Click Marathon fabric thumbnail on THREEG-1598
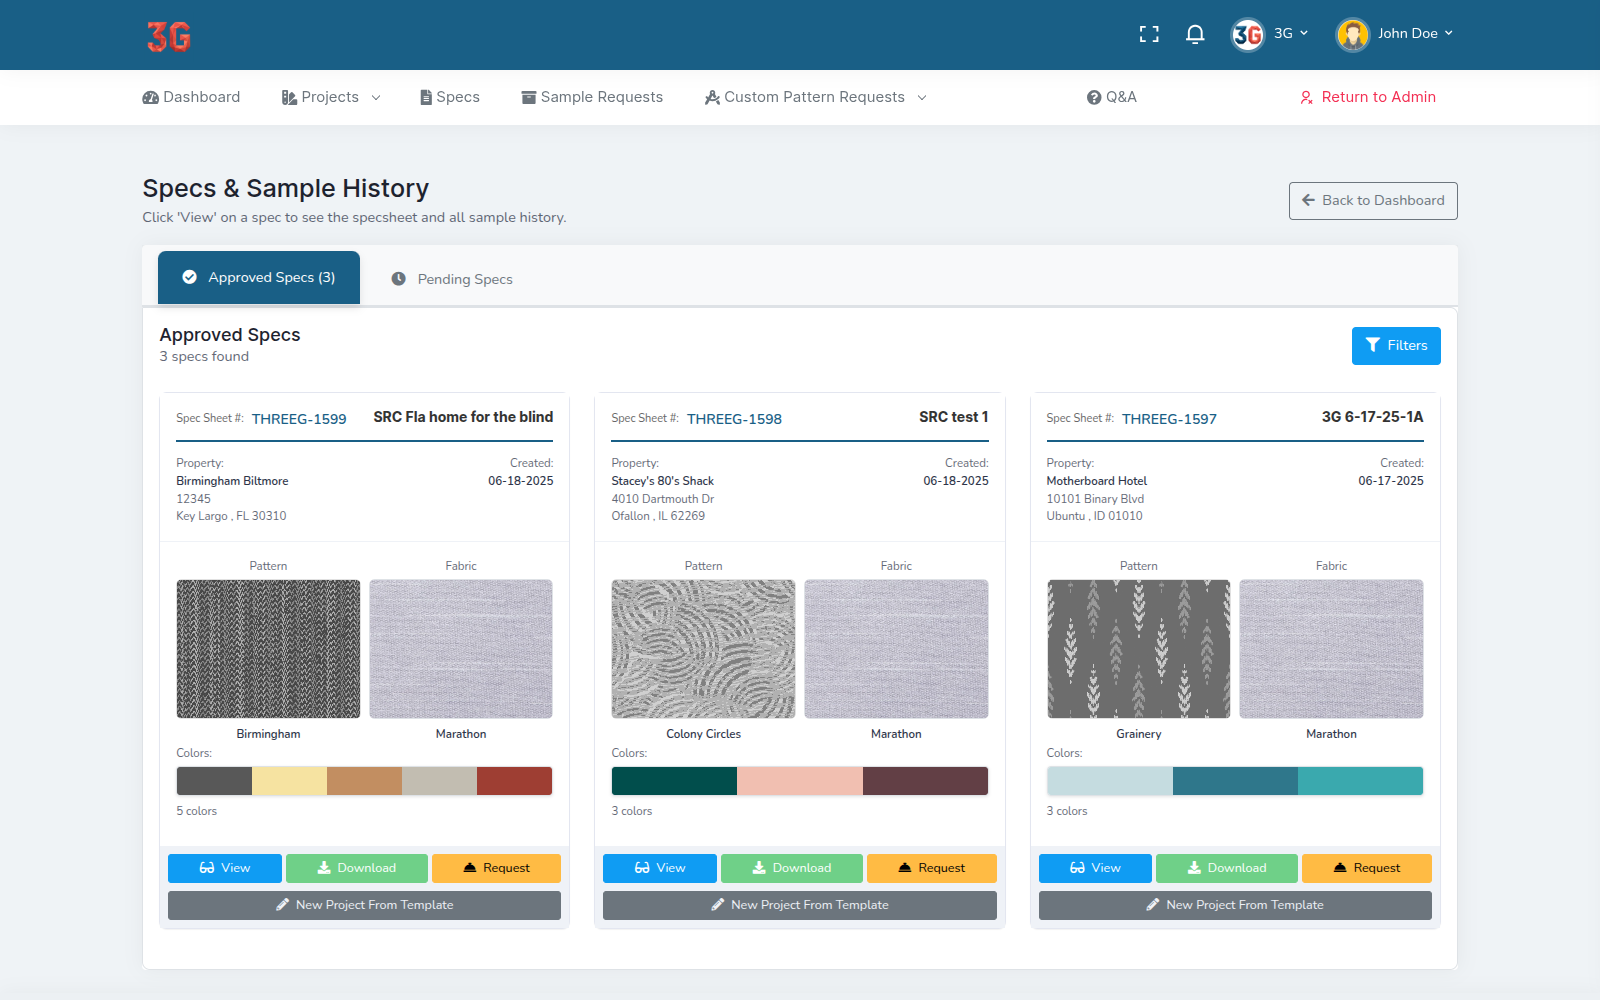The width and height of the screenshot is (1600, 1000). click(x=896, y=649)
